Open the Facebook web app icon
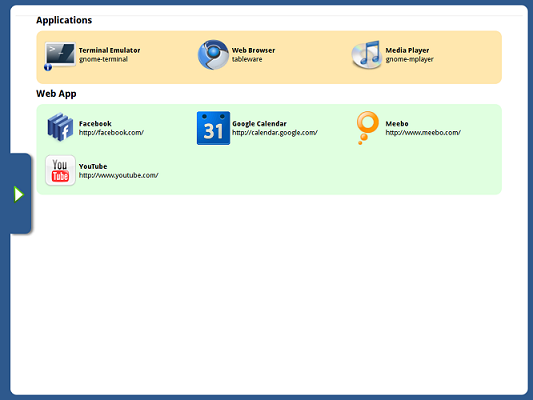Screen dimensions: 533x400 60,127
